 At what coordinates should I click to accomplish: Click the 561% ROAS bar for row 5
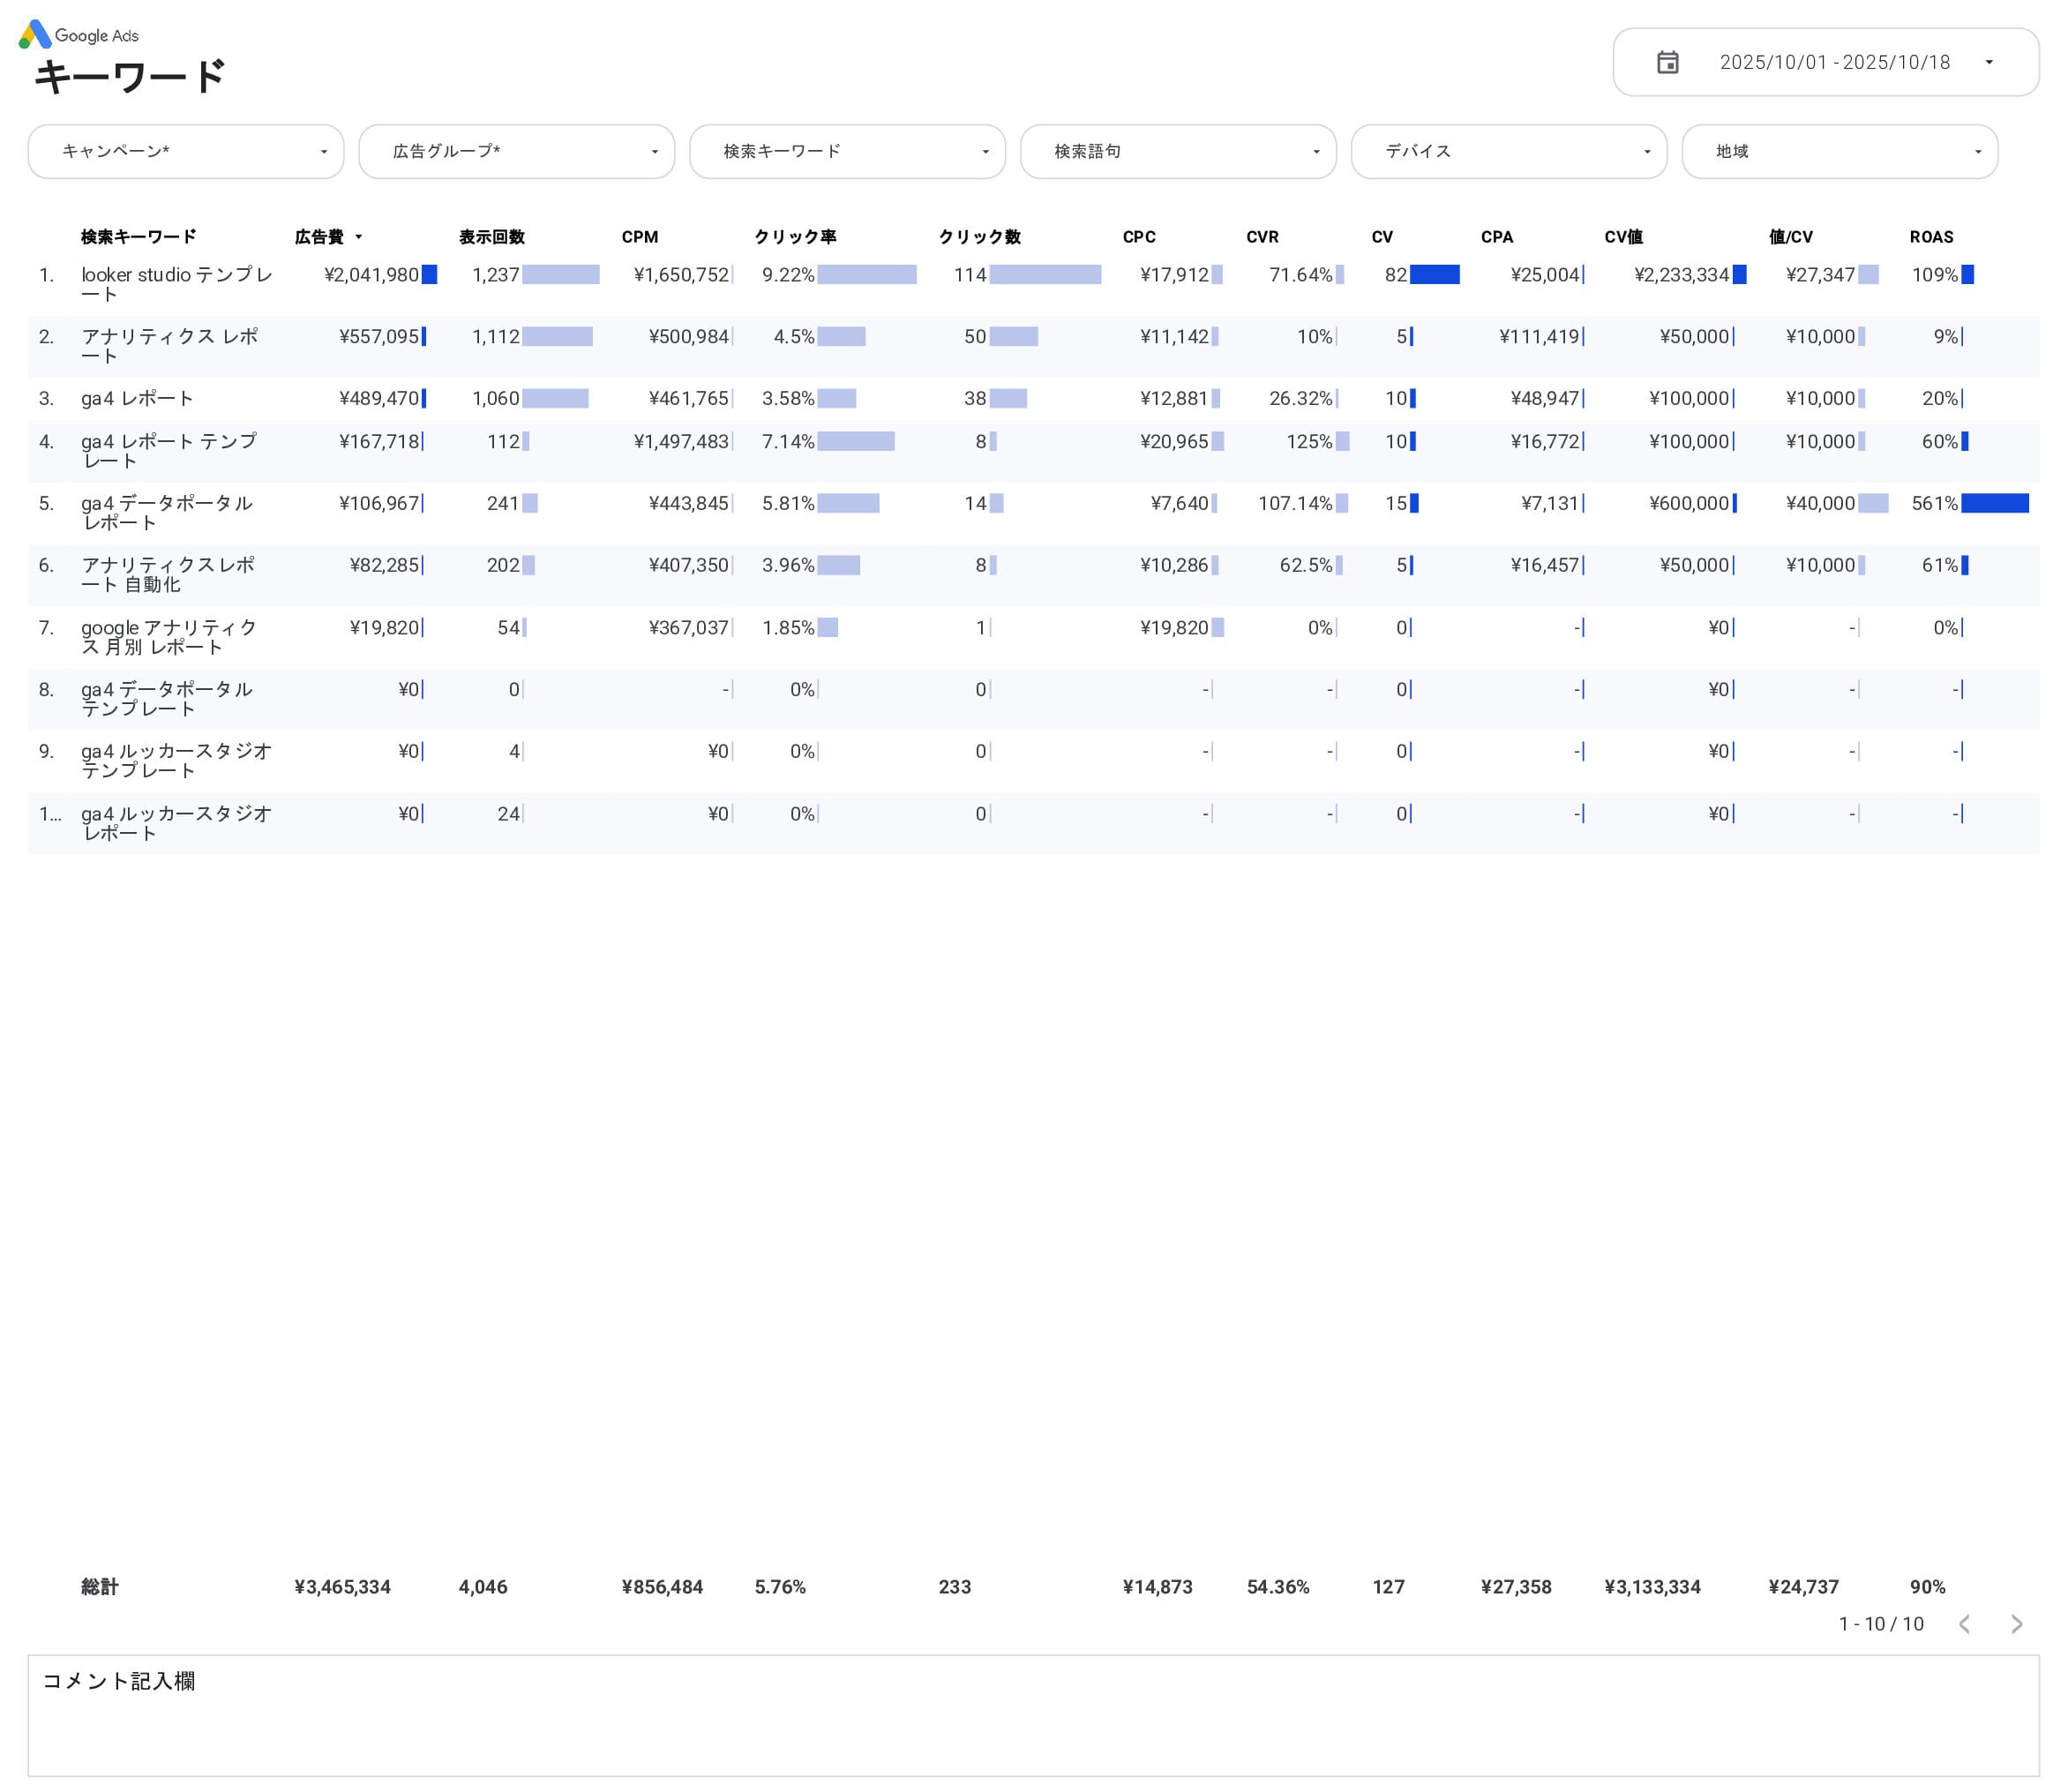pyautogui.click(x=1994, y=503)
